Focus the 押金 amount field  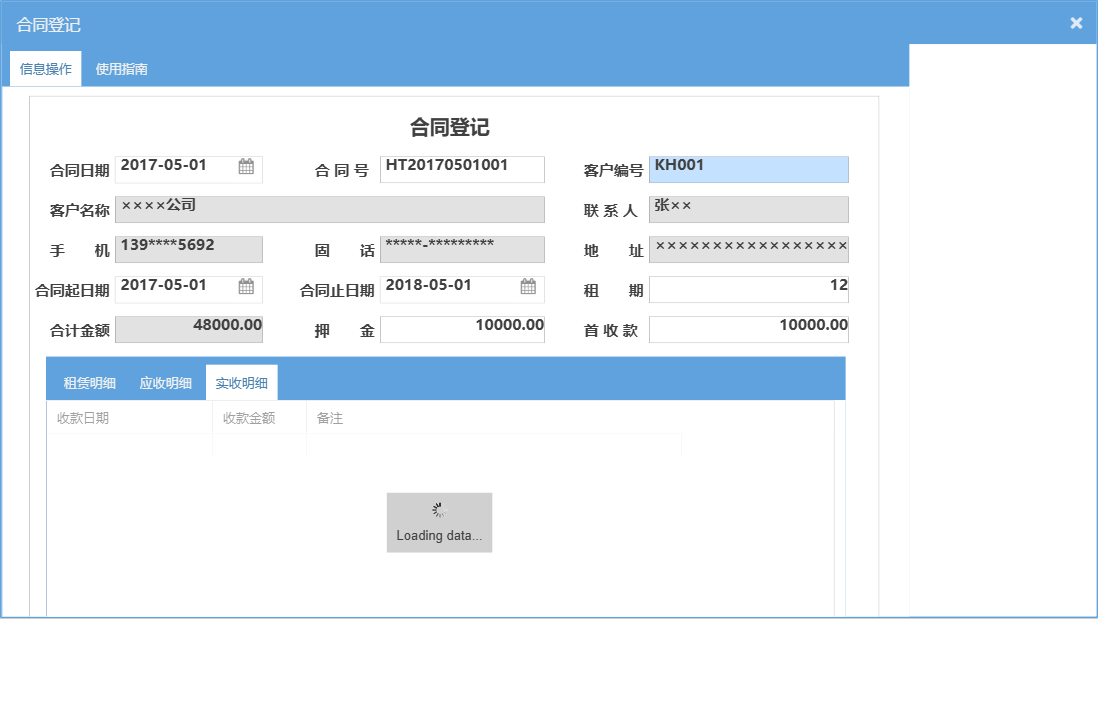pyautogui.click(x=462, y=329)
